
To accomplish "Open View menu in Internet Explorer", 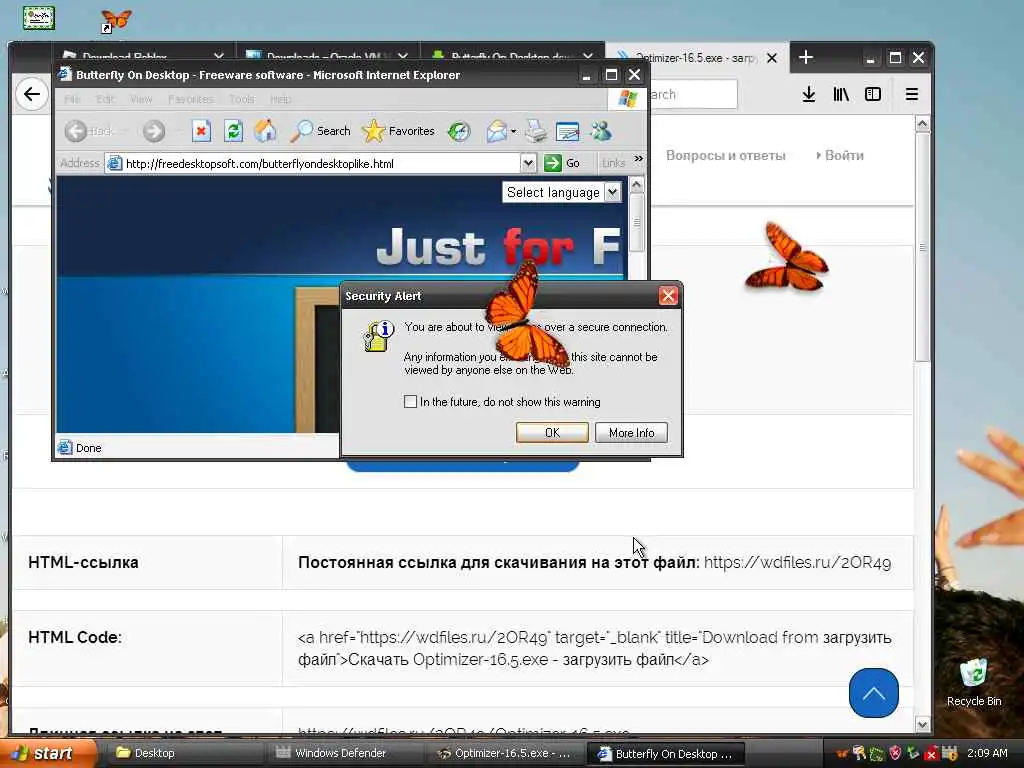I will tap(140, 99).
